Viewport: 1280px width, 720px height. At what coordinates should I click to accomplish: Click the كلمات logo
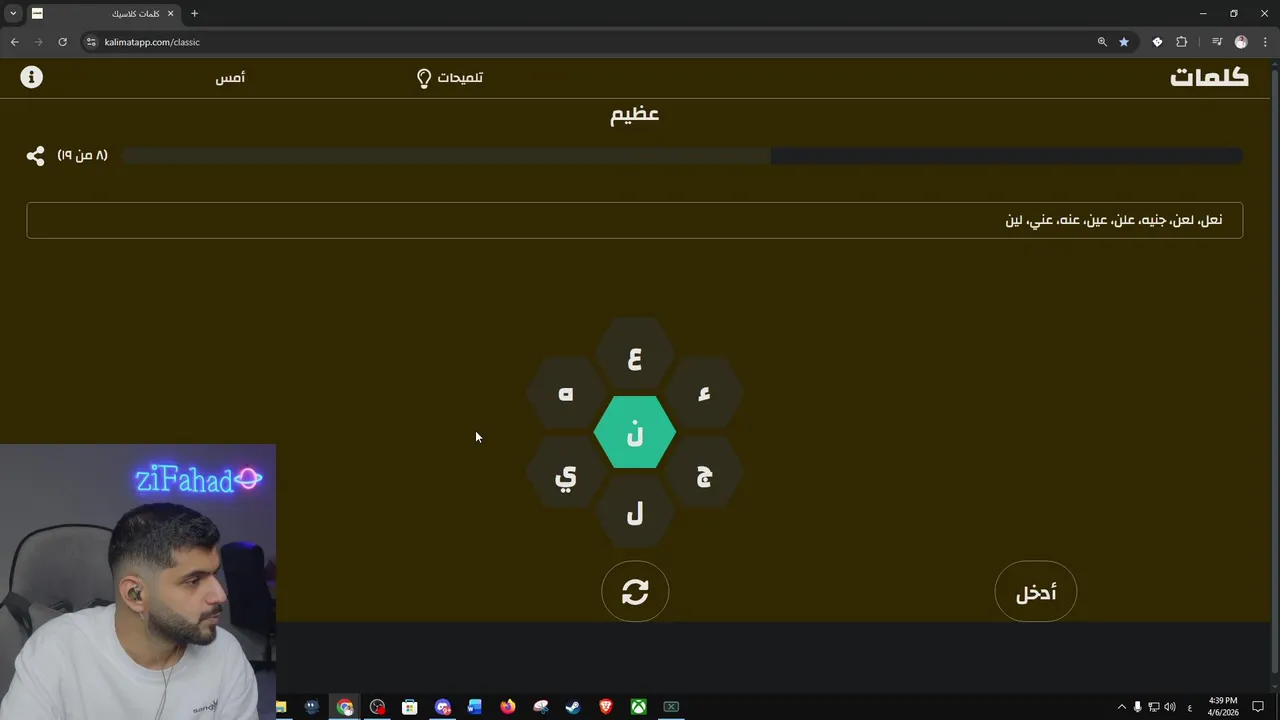pyautogui.click(x=1209, y=77)
